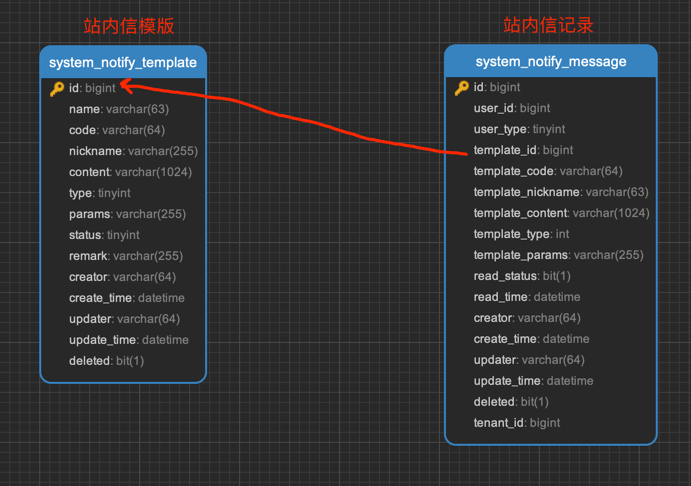Select the remark column row

pyautogui.click(x=125, y=256)
